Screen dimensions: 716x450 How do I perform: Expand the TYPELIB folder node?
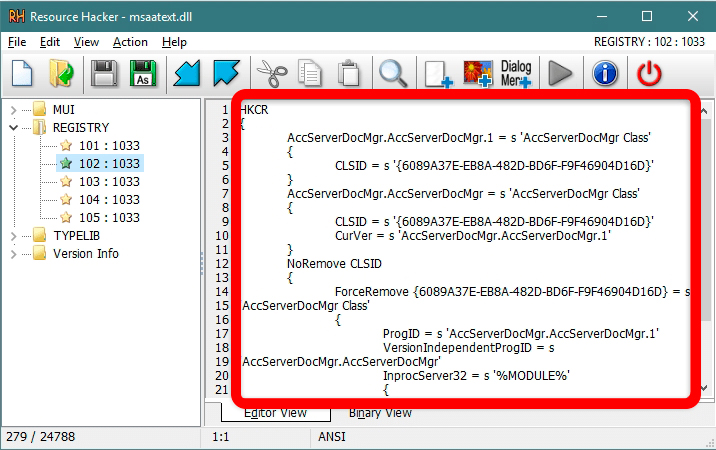[13, 236]
